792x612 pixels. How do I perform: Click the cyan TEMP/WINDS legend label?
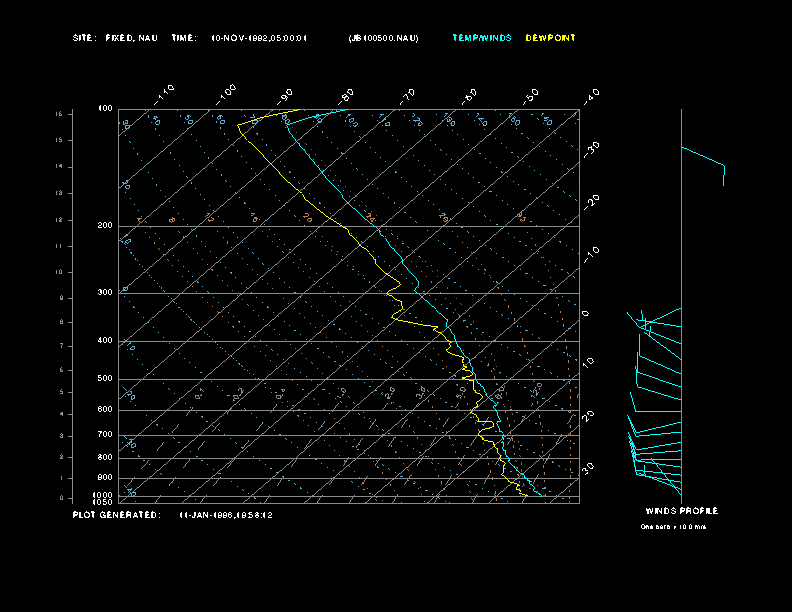point(481,38)
